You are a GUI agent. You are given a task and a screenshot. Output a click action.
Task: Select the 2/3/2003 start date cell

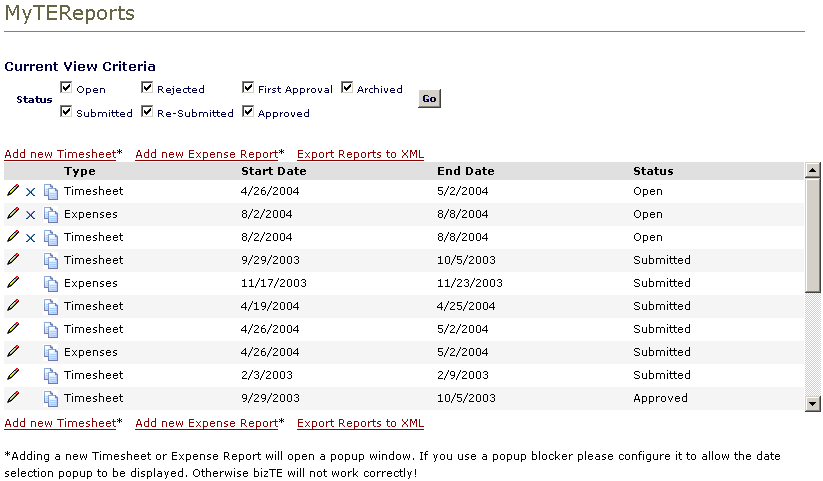click(267, 375)
